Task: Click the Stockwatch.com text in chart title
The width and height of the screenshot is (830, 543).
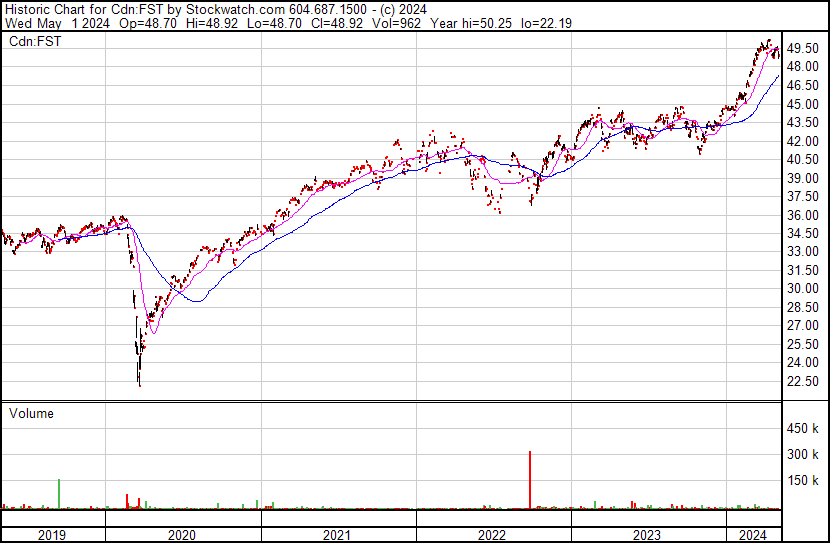Action: (x=235, y=10)
